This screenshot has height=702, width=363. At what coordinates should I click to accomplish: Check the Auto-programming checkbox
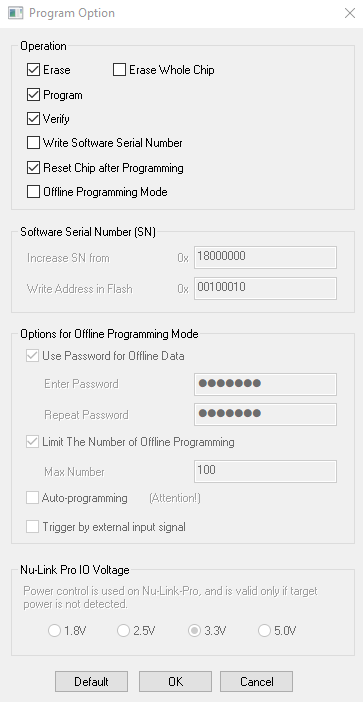click(x=32, y=498)
